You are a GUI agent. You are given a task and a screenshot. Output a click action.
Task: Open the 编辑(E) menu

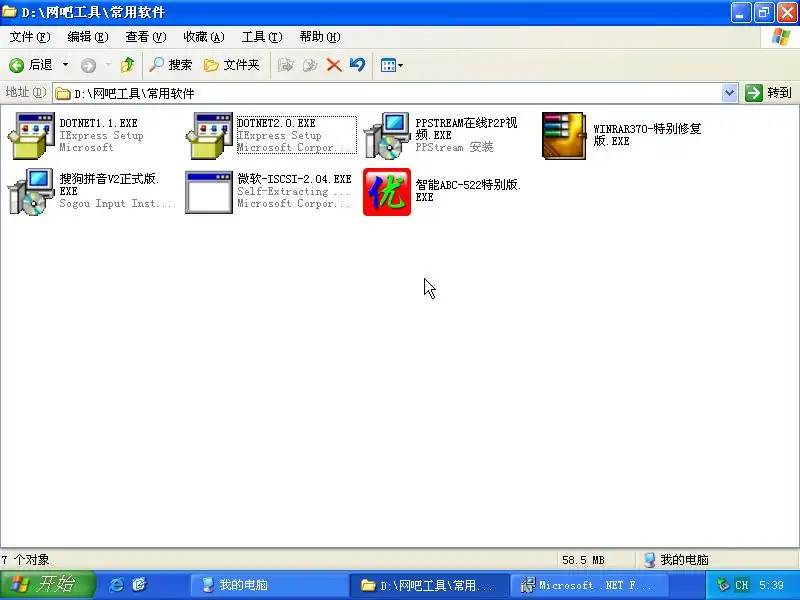(x=88, y=37)
